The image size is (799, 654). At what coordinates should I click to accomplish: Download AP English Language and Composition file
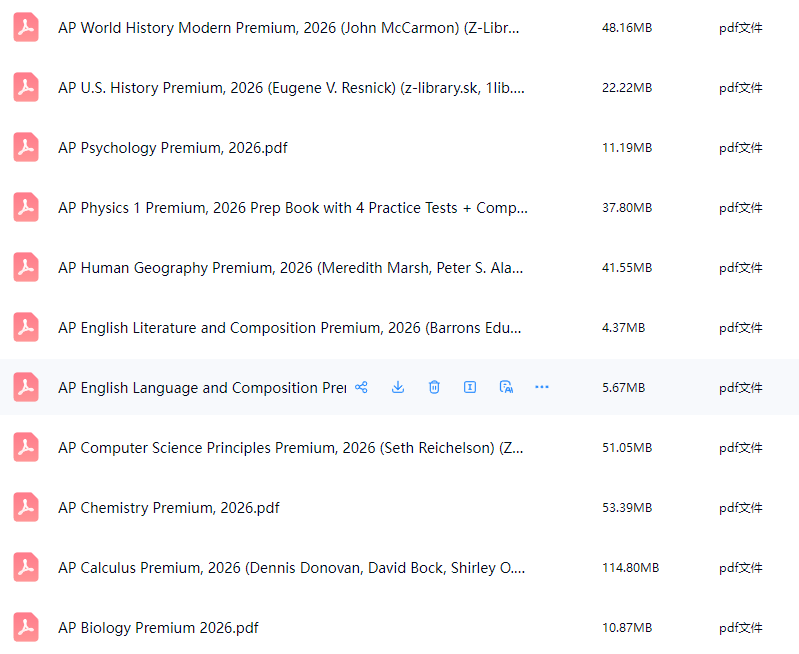click(x=398, y=387)
